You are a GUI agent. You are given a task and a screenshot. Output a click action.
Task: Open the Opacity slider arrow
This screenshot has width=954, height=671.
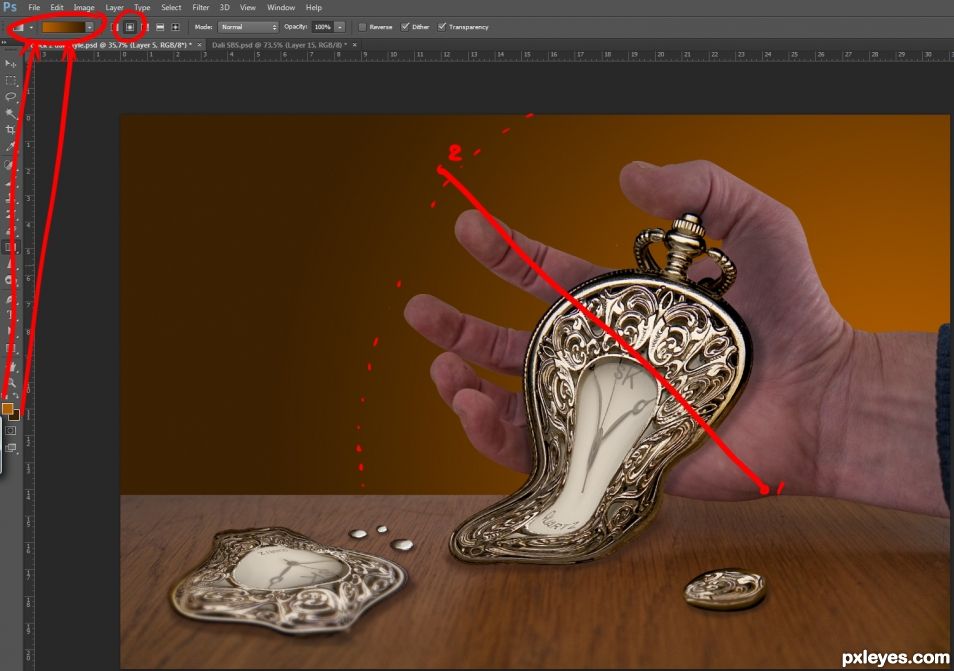click(x=339, y=27)
